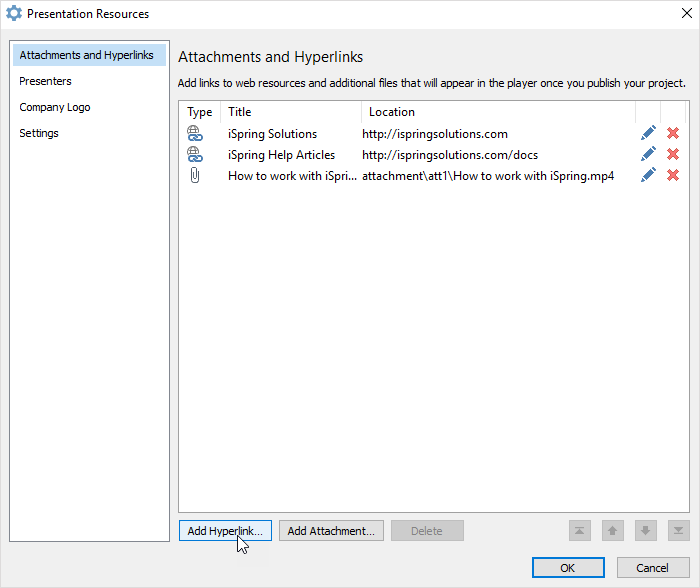This screenshot has height=588, width=700.
Task: Delete the iSpring.mp4 attachment row
Action: (x=673, y=175)
